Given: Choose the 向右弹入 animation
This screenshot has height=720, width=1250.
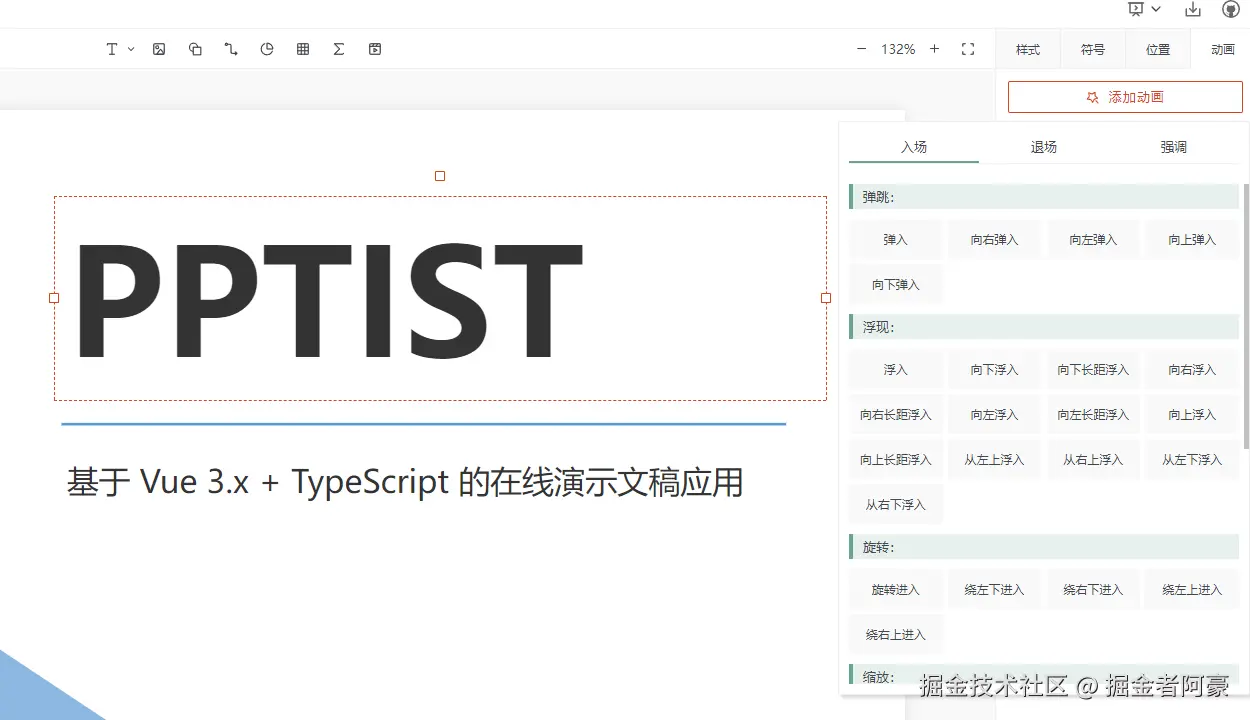Looking at the screenshot, I should pos(994,240).
